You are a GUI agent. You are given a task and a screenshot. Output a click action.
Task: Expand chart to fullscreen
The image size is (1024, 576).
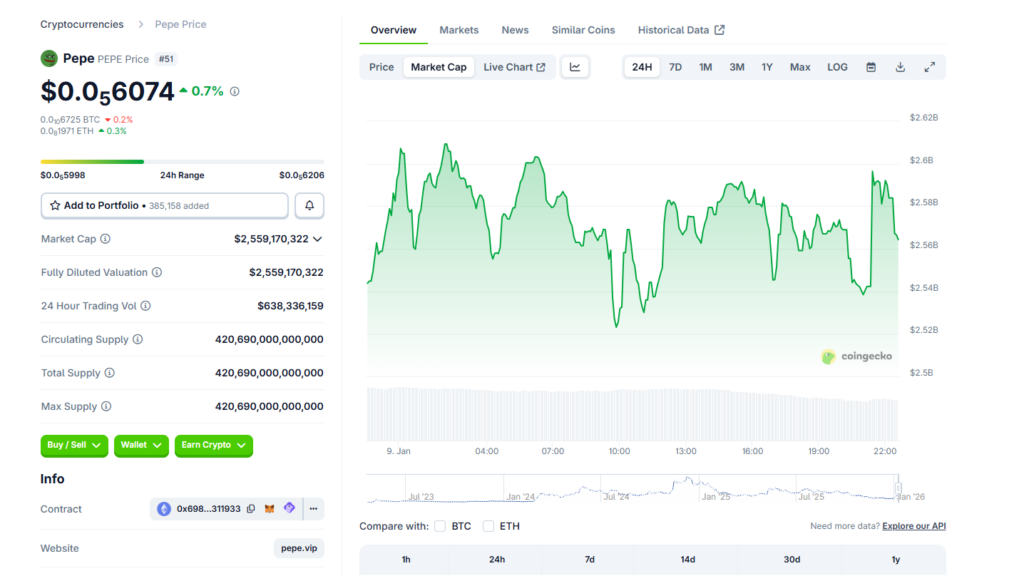point(929,67)
